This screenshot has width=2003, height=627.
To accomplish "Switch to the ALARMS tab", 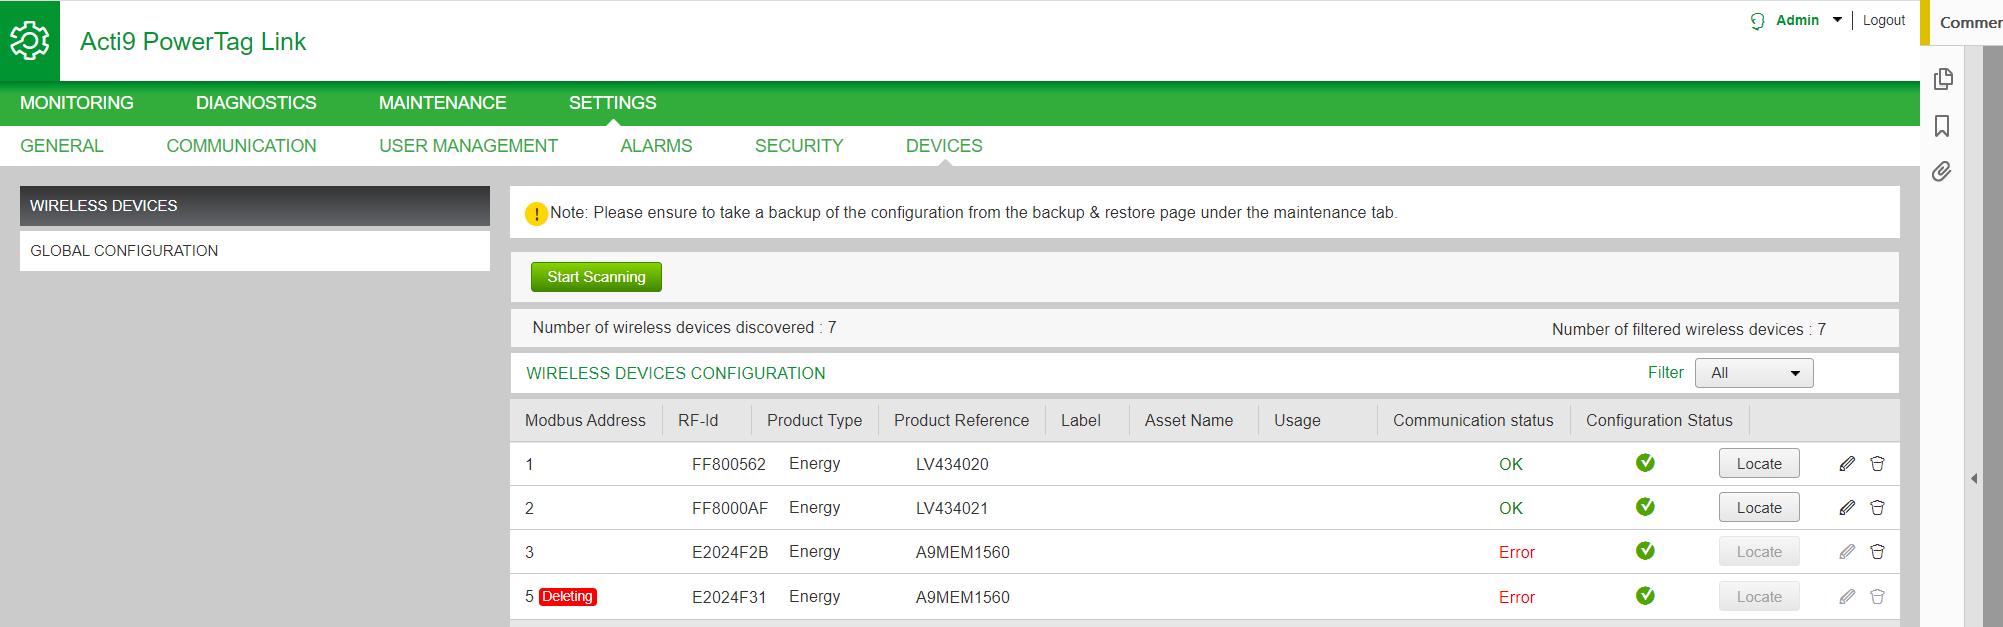I will pyautogui.click(x=656, y=146).
